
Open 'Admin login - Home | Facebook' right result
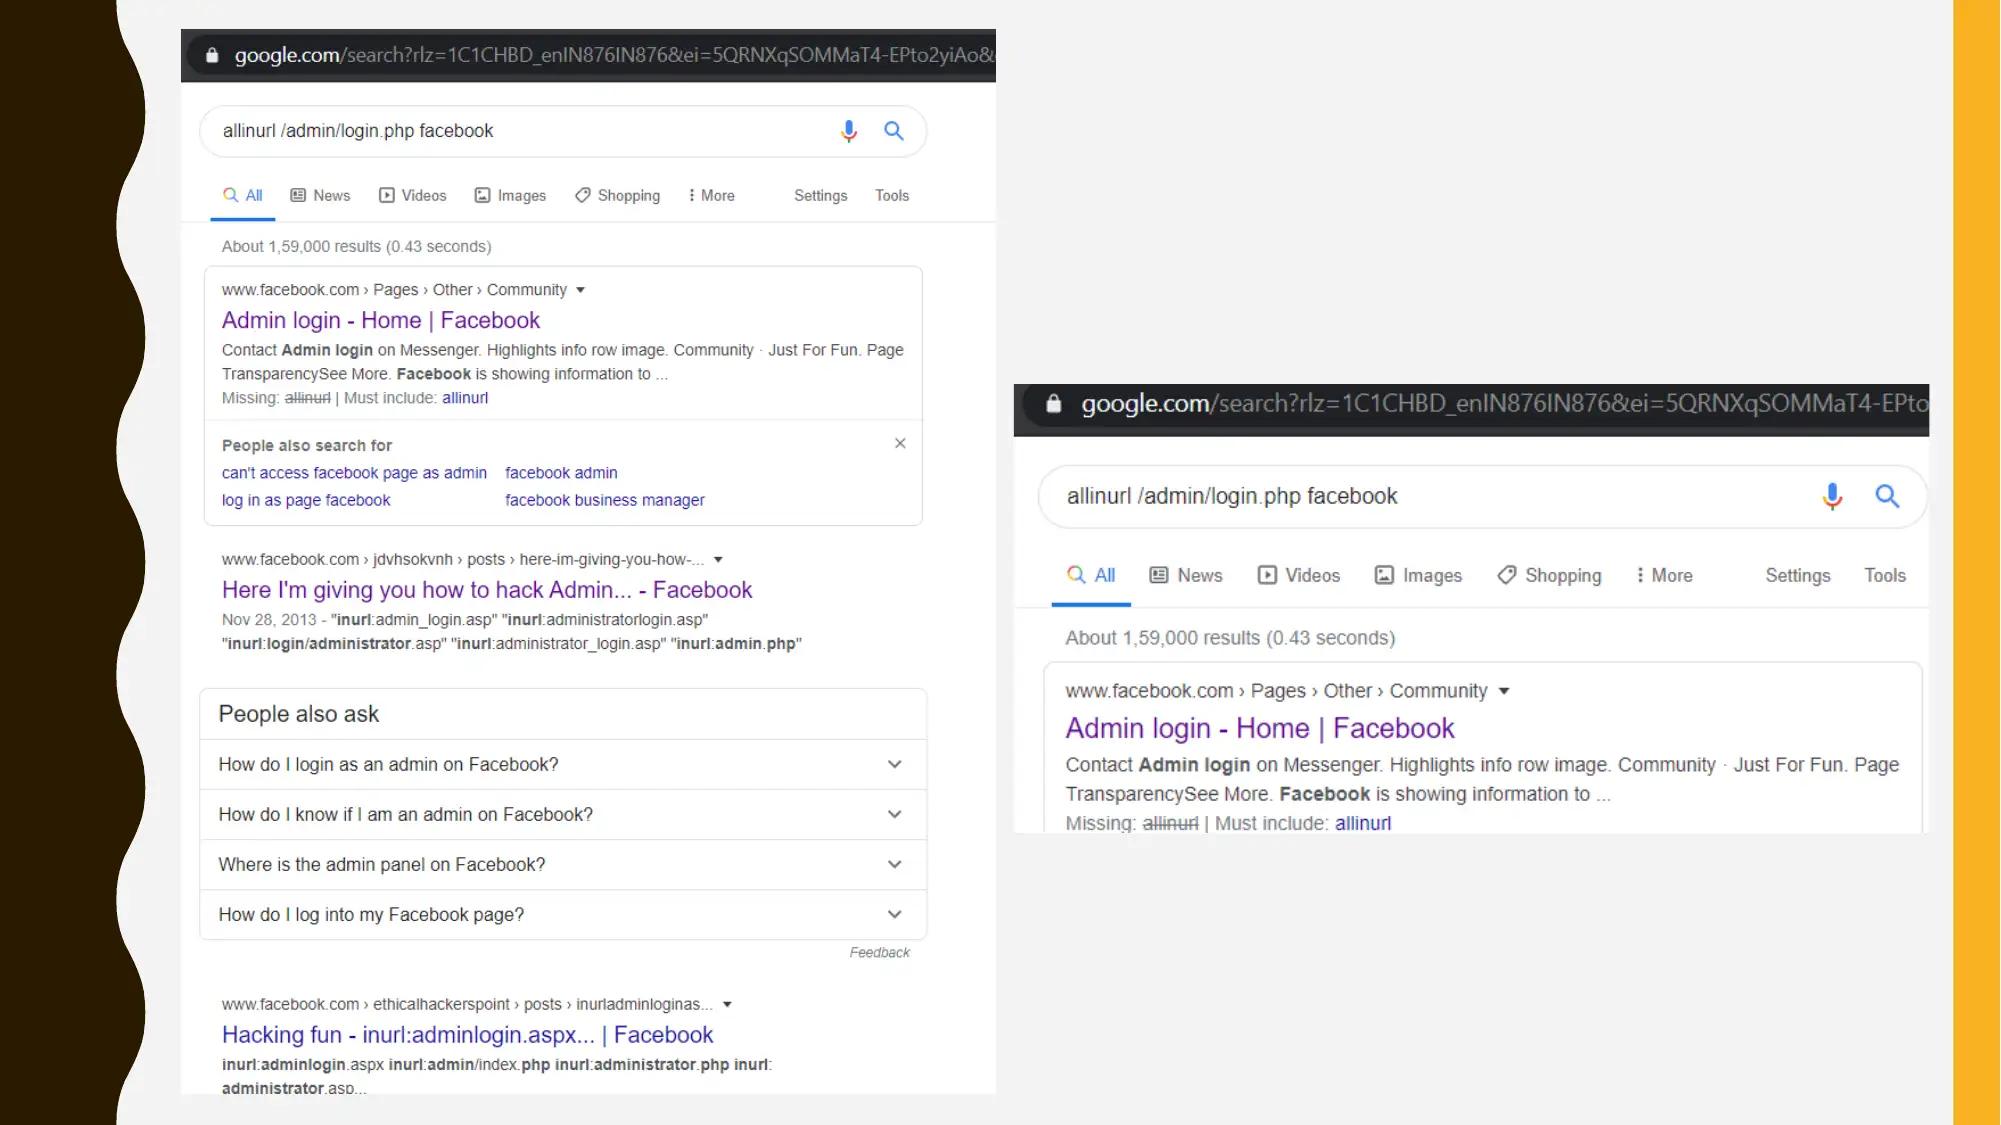[1260, 728]
